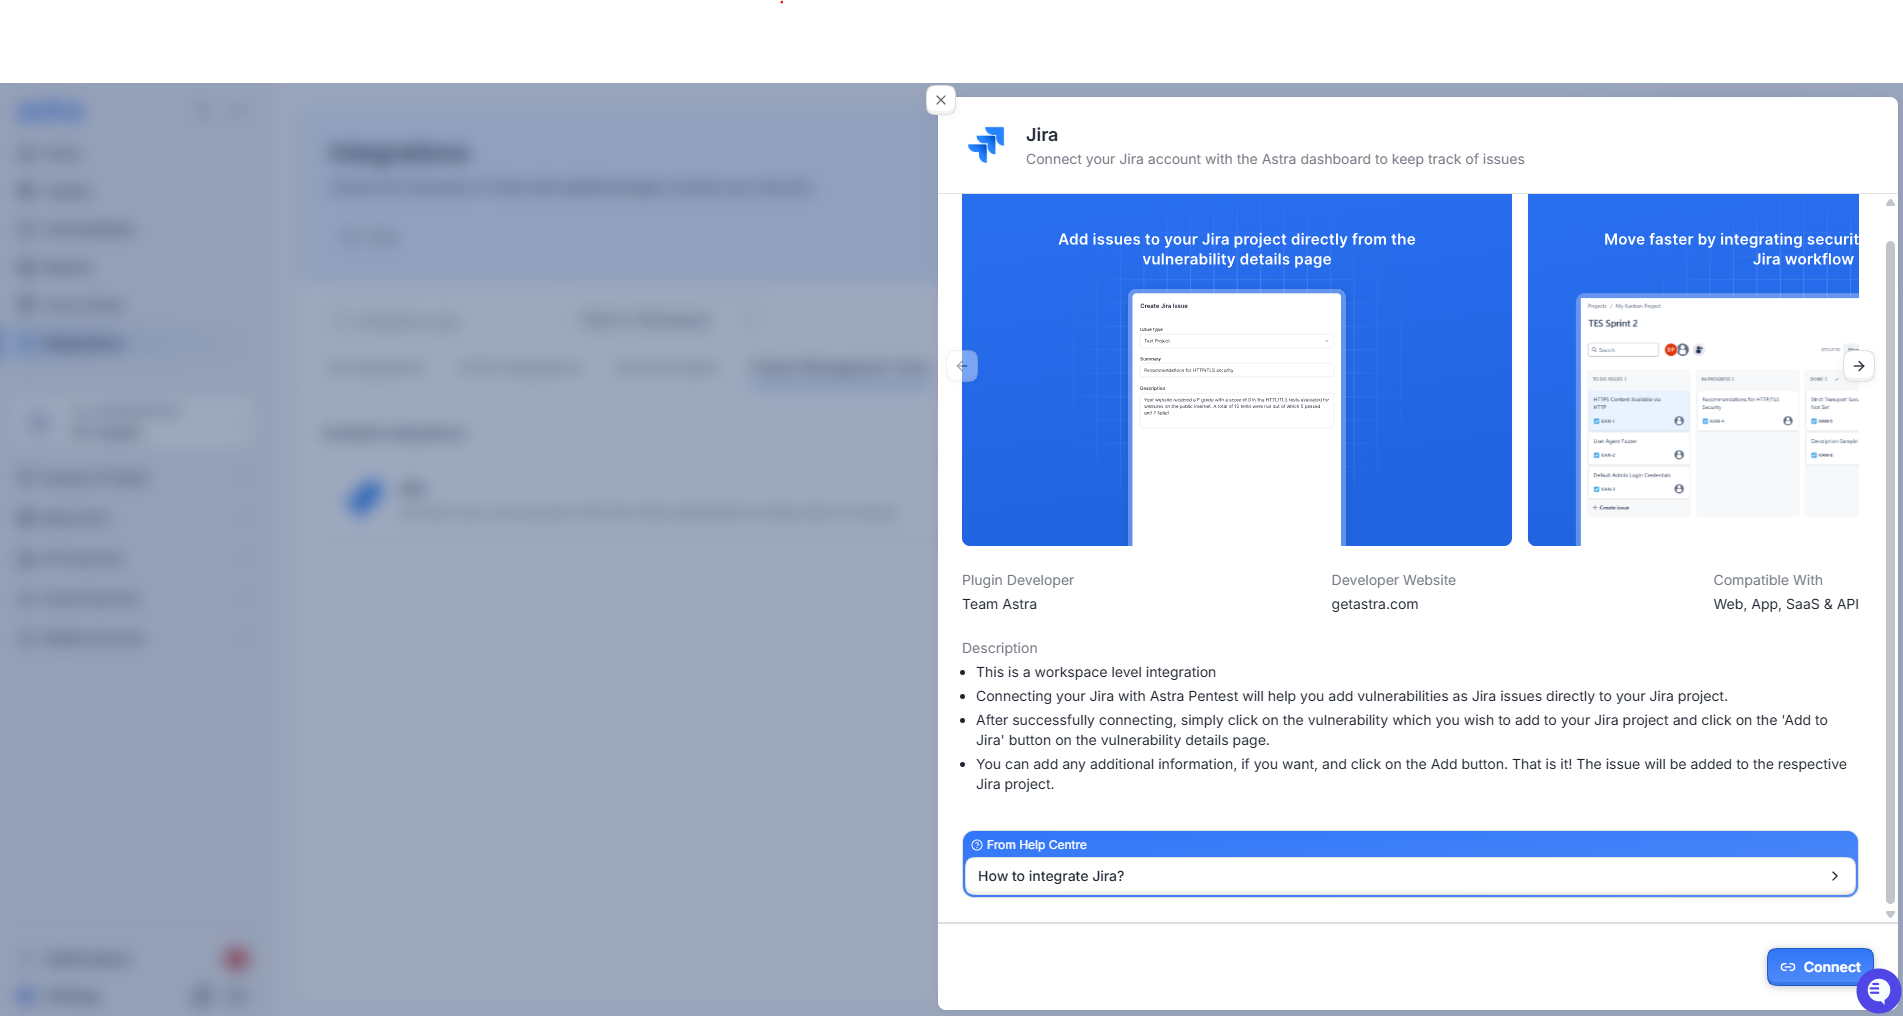Screen dimensions: 1903x1016
Task: Advance to the next carousel slide
Action: click(x=1859, y=366)
